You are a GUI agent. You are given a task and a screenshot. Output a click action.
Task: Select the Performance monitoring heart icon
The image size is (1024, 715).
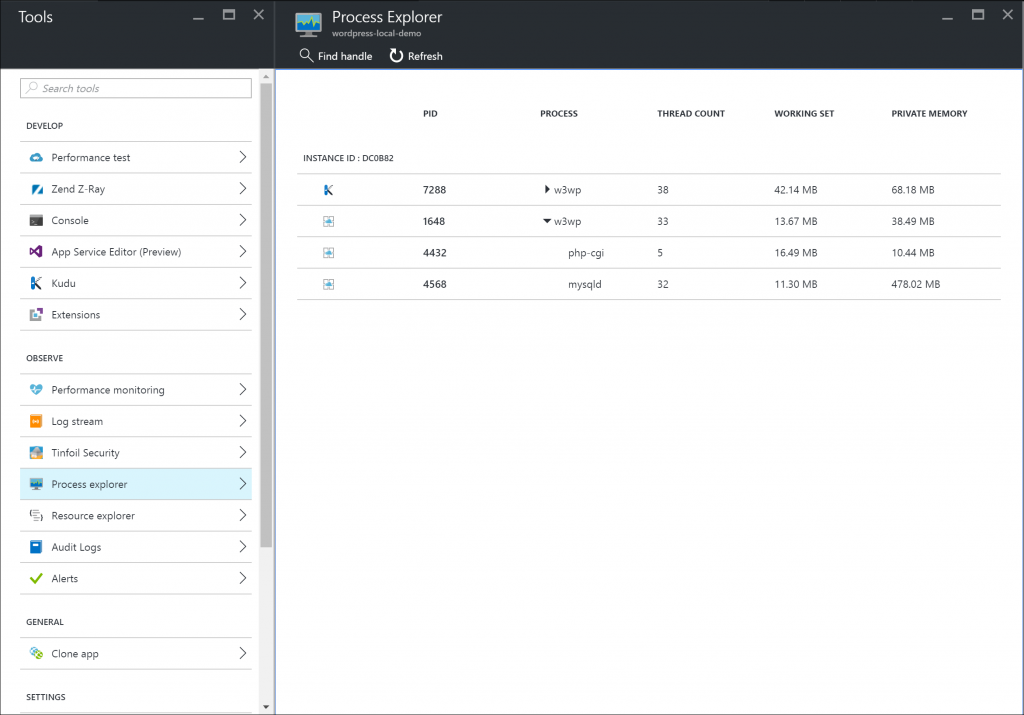[34, 389]
